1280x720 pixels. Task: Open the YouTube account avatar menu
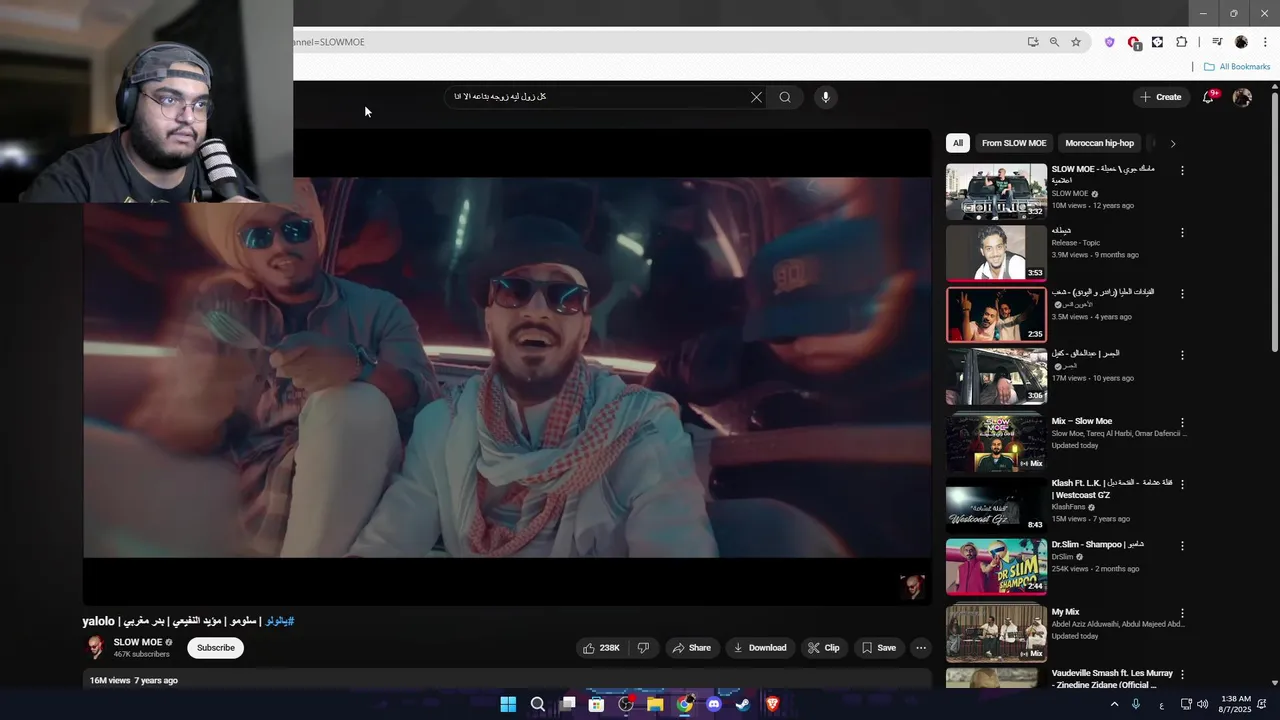pos(1242,97)
